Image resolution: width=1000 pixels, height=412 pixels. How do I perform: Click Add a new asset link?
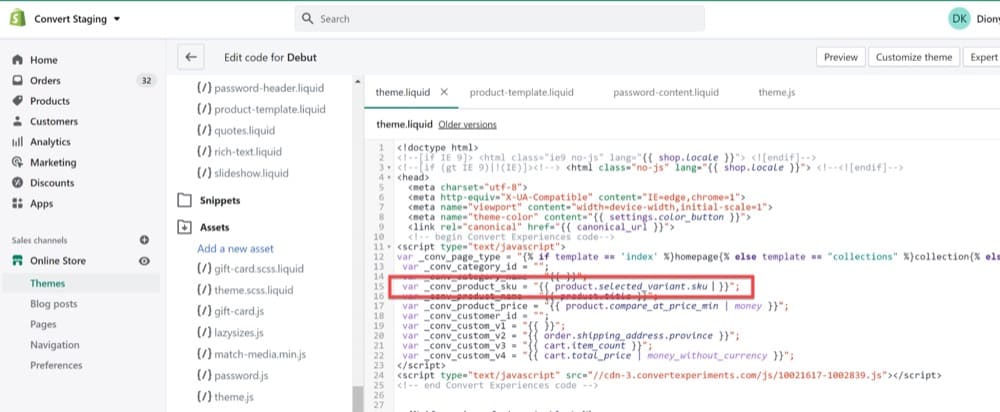235,248
